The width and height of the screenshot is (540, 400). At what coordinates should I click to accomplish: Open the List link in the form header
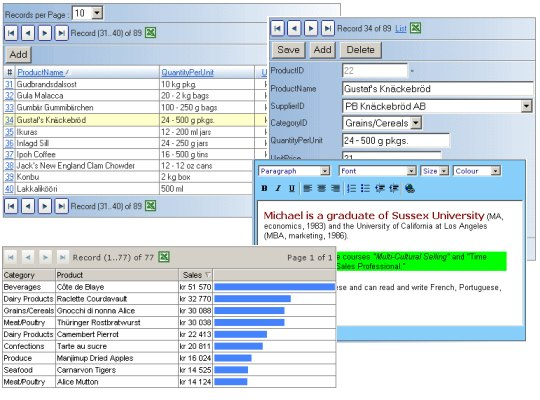tap(401, 29)
